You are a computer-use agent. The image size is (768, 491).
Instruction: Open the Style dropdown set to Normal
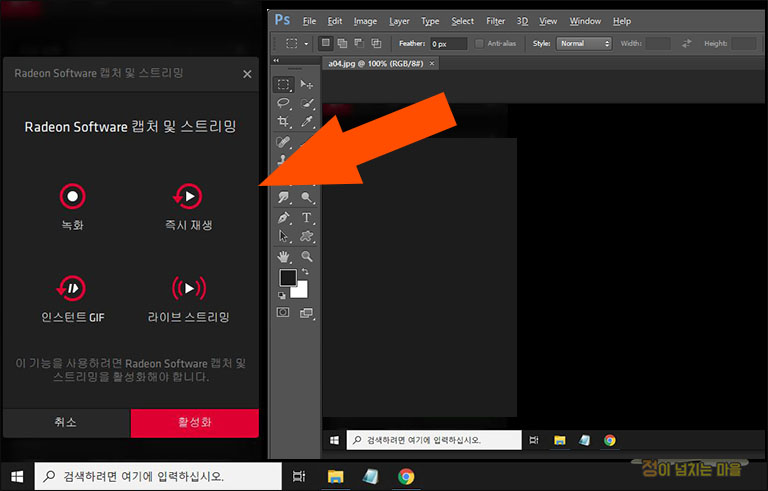pyautogui.click(x=584, y=44)
